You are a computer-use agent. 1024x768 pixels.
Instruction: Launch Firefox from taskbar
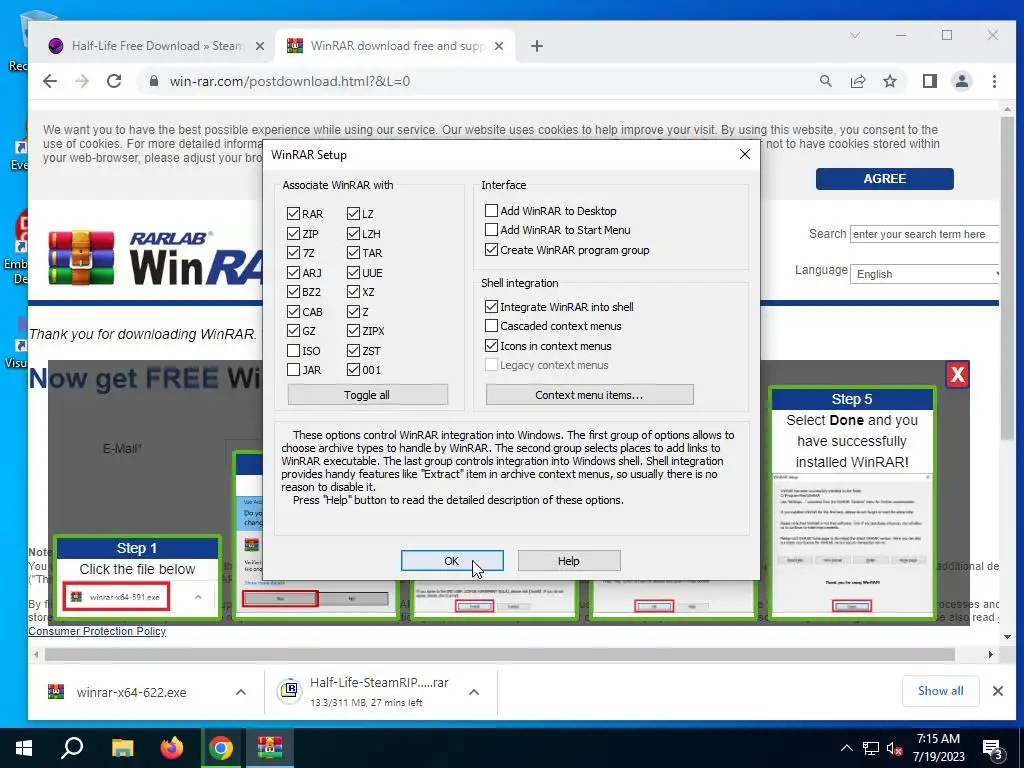point(172,748)
